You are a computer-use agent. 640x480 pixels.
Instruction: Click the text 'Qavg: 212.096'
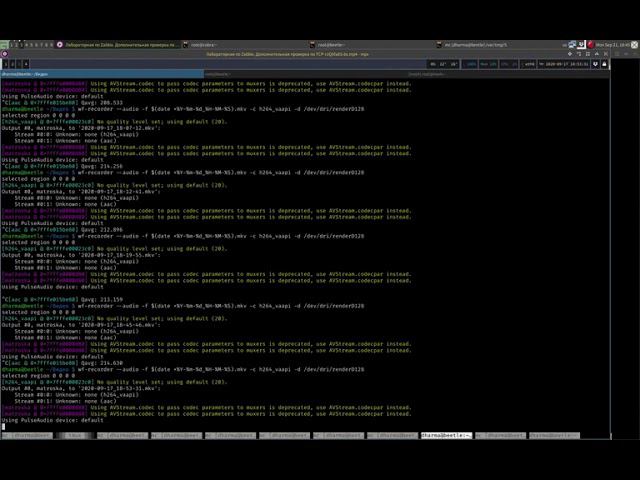coord(102,230)
